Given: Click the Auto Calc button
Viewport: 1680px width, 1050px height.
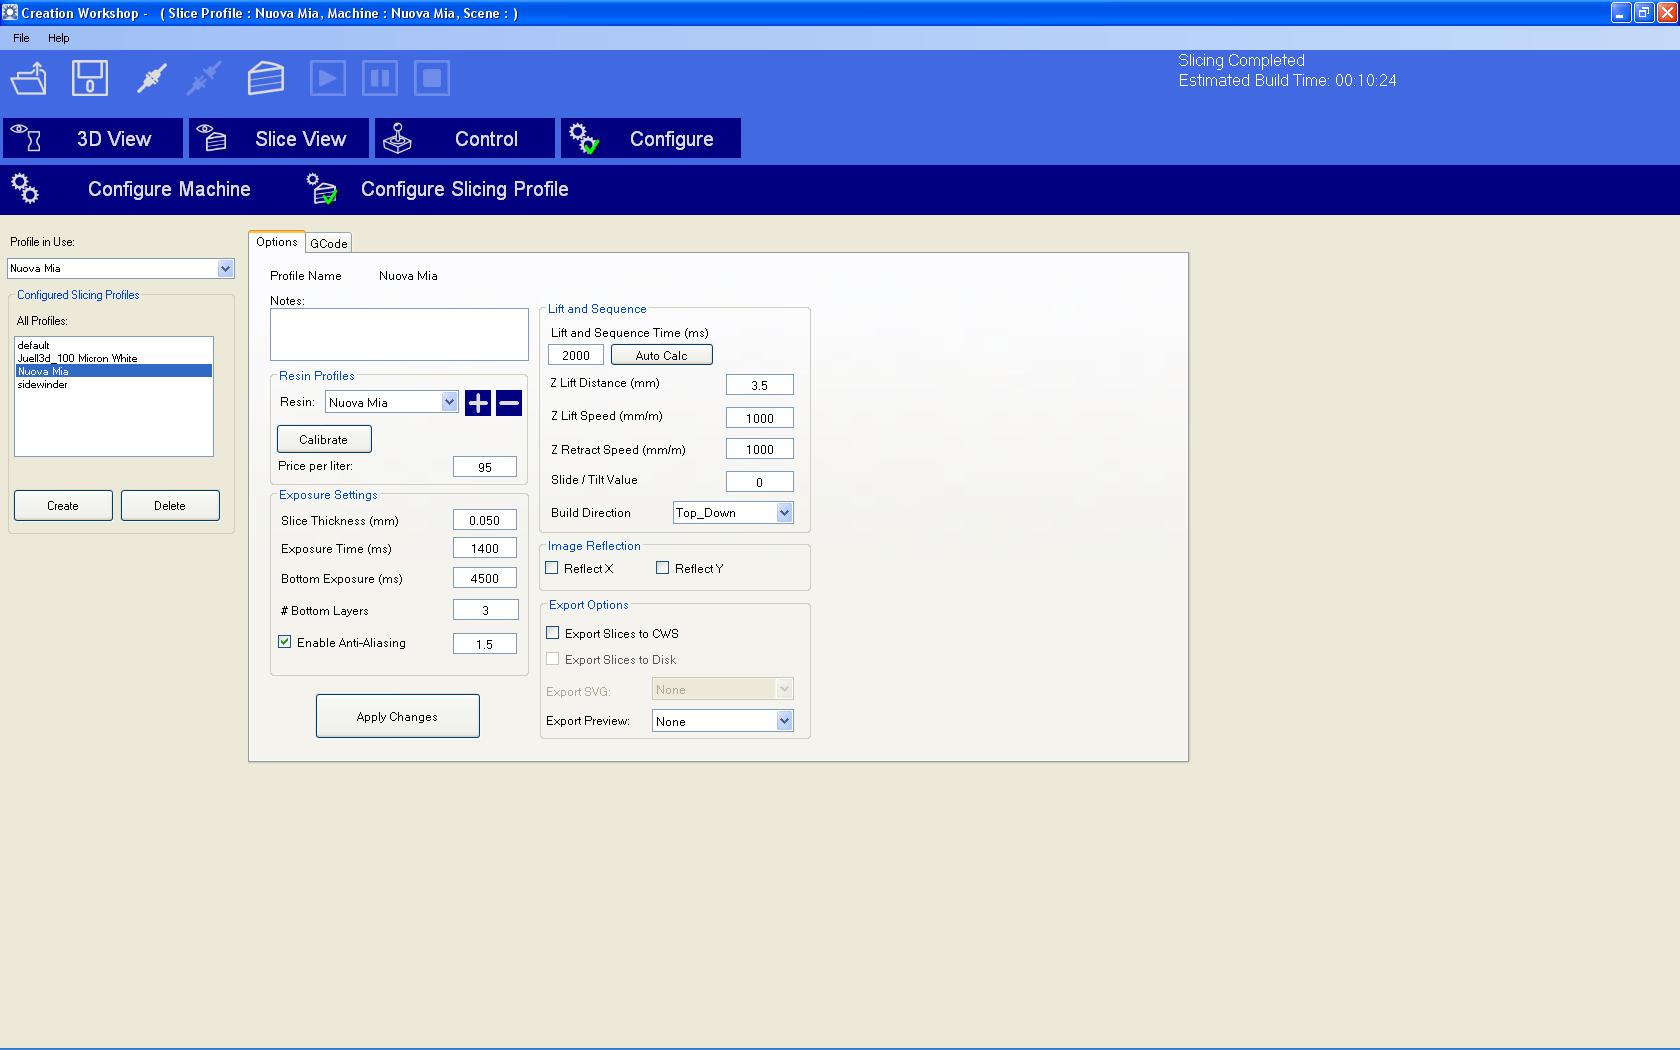Looking at the screenshot, I should tap(661, 355).
